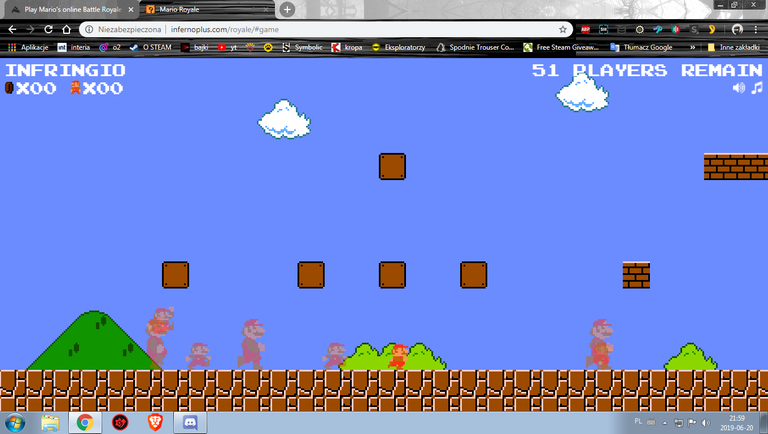Click the coin counter X00
The width and height of the screenshot is (768, 434).
tap(30, 89)
